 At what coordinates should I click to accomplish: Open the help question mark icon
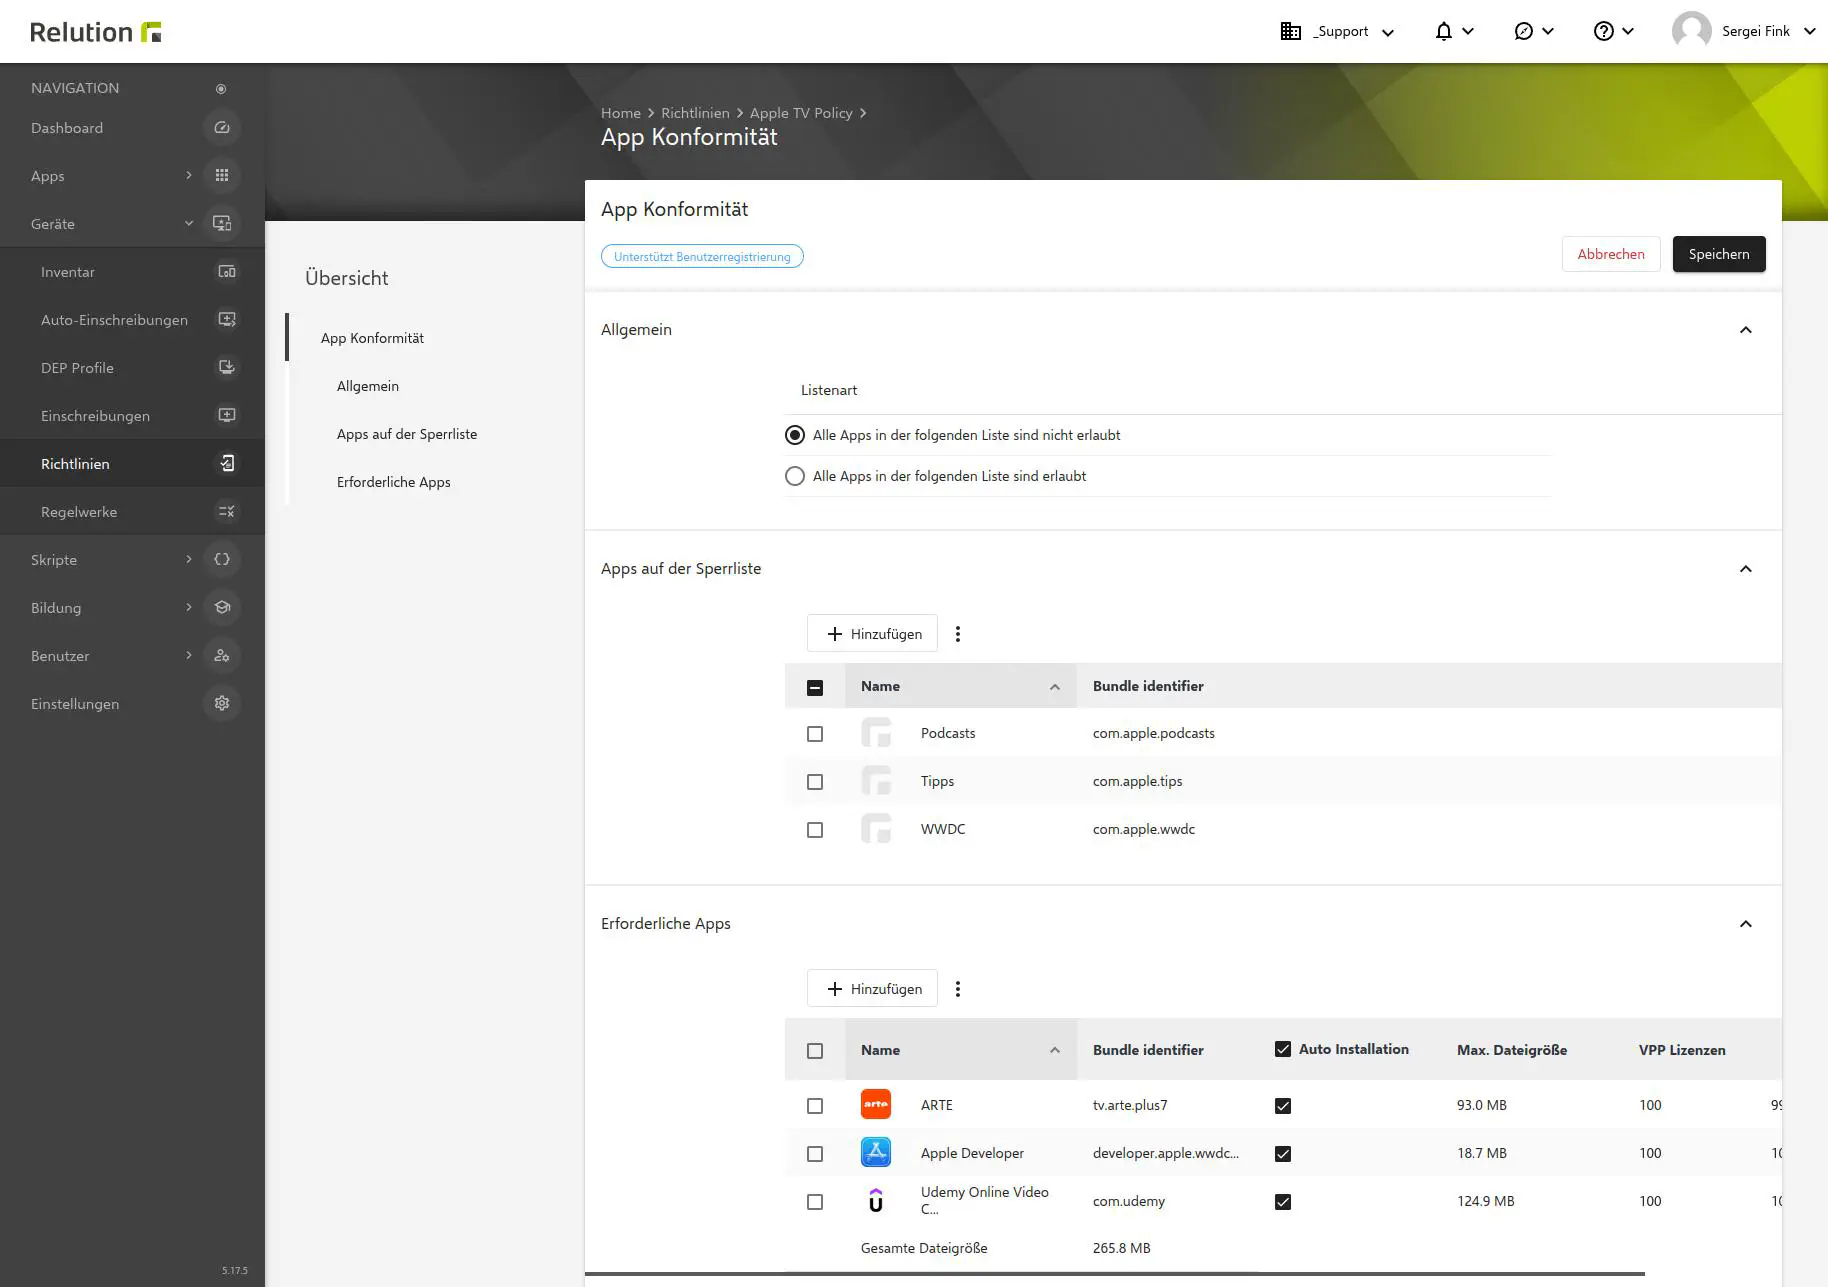coord(1604,31)
